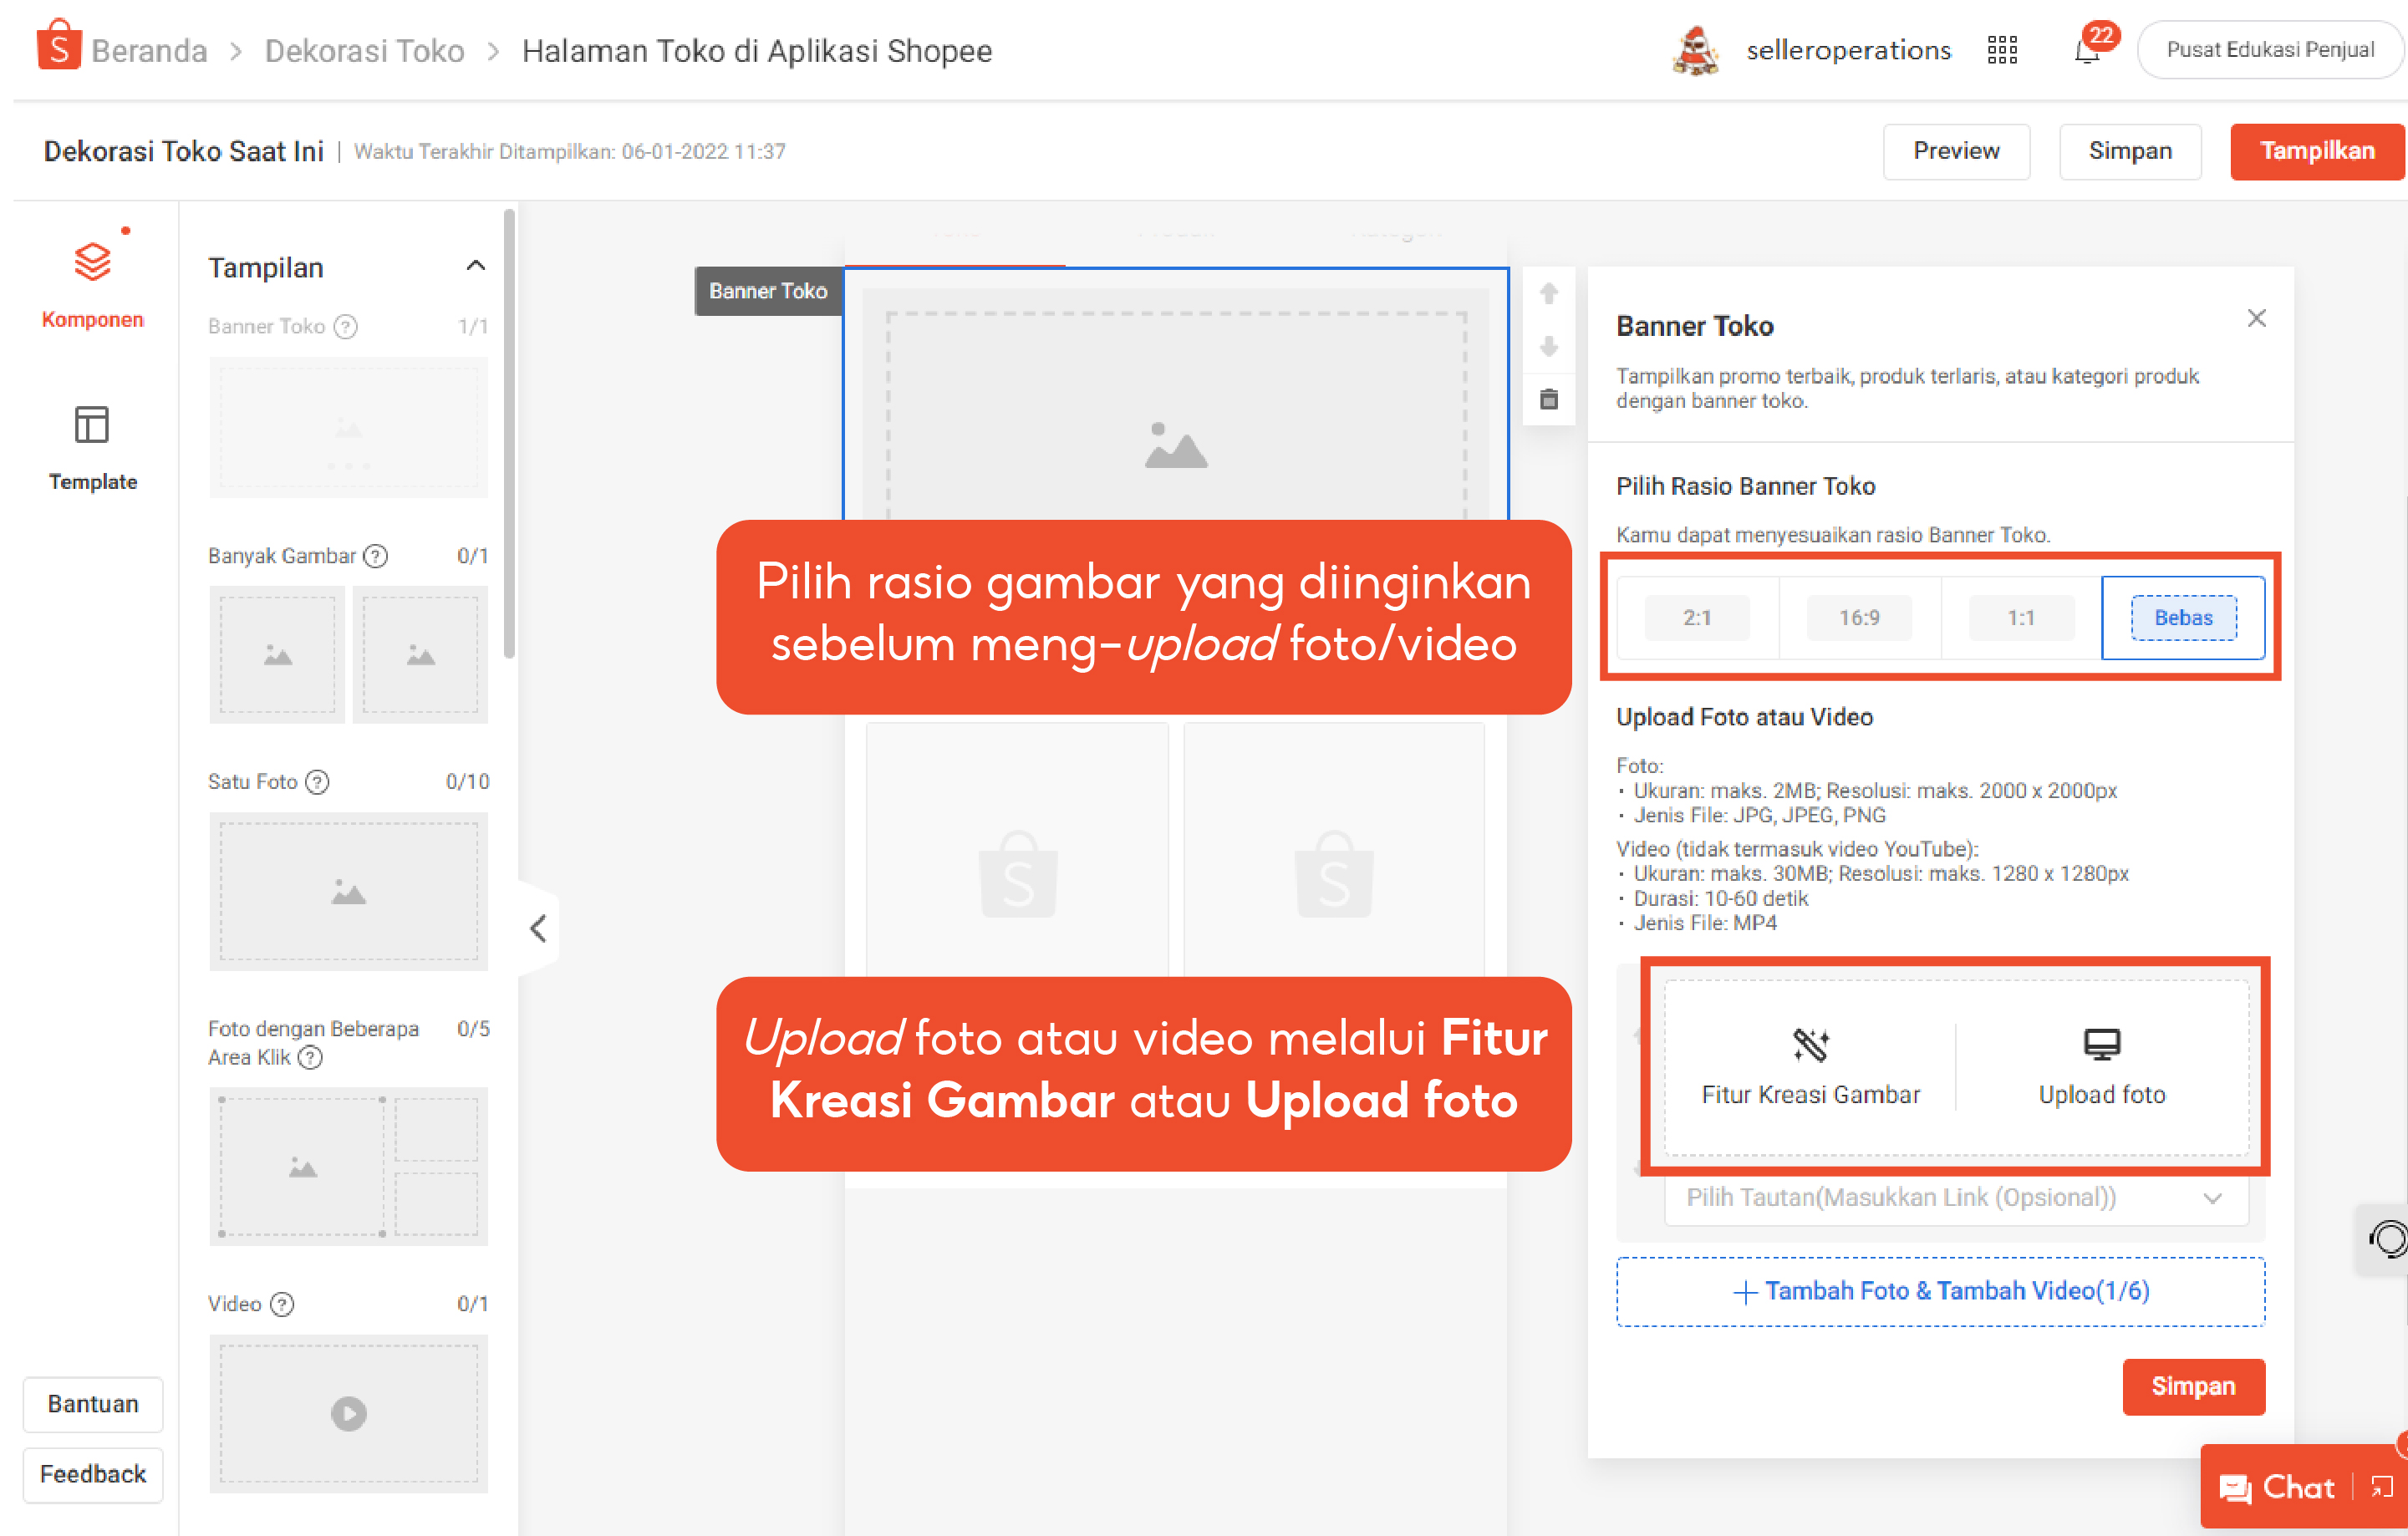The image size is (2408, 1536).
Task: Save banner with panel Simpan button
Action: (2193, 1386)
